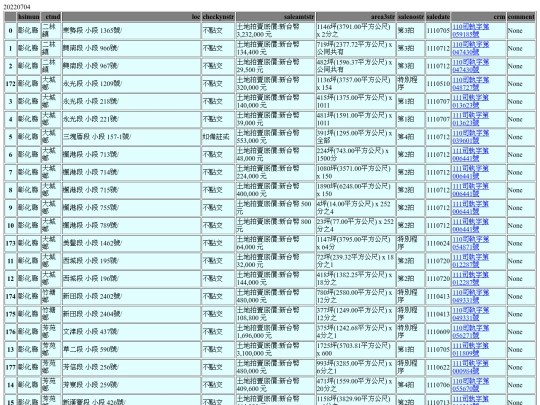Click the loc cell containing 437
The image size is (540, 405).
pyautogui.click(x=131, y=332)
